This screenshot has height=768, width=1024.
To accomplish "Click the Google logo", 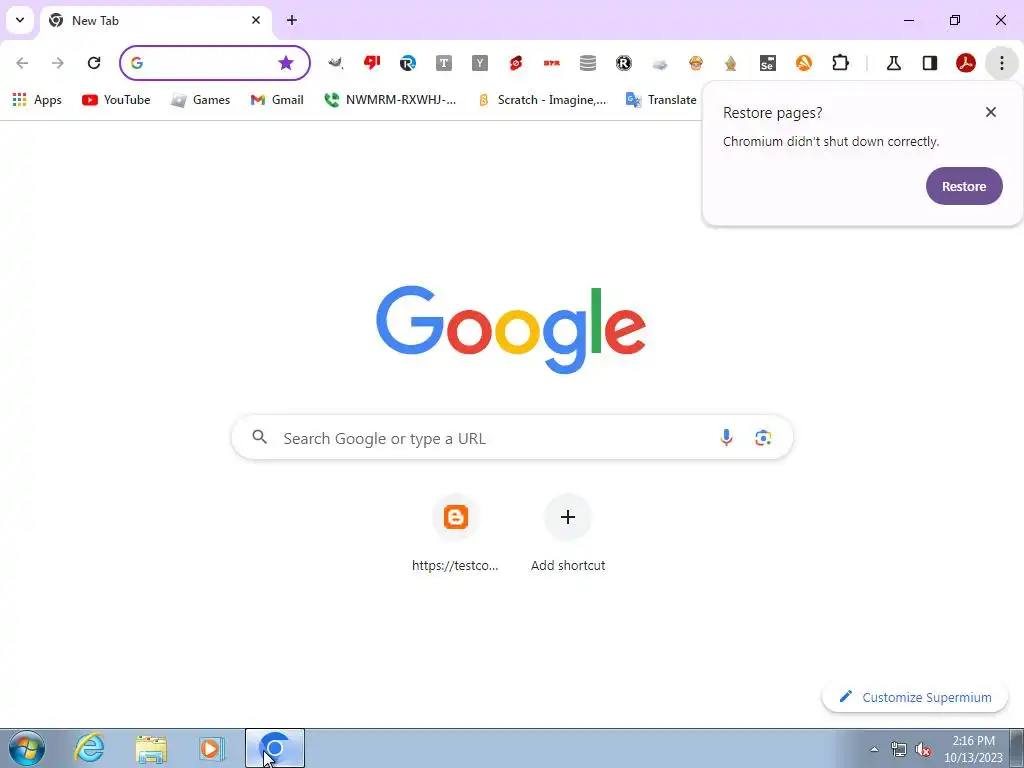I will (511, 329).
